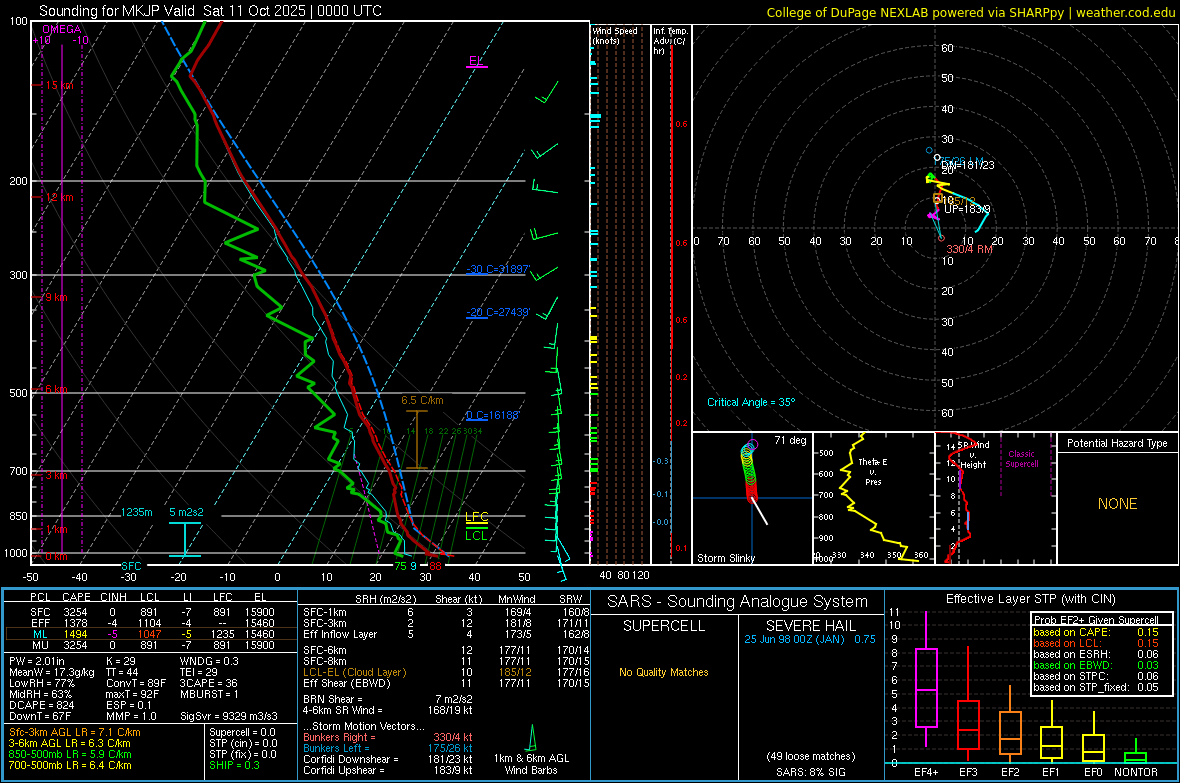Click the 'Wind Speed (knots)' panel header
The width and height of the screenshot is (1180, 783).
tap(614, 35)
